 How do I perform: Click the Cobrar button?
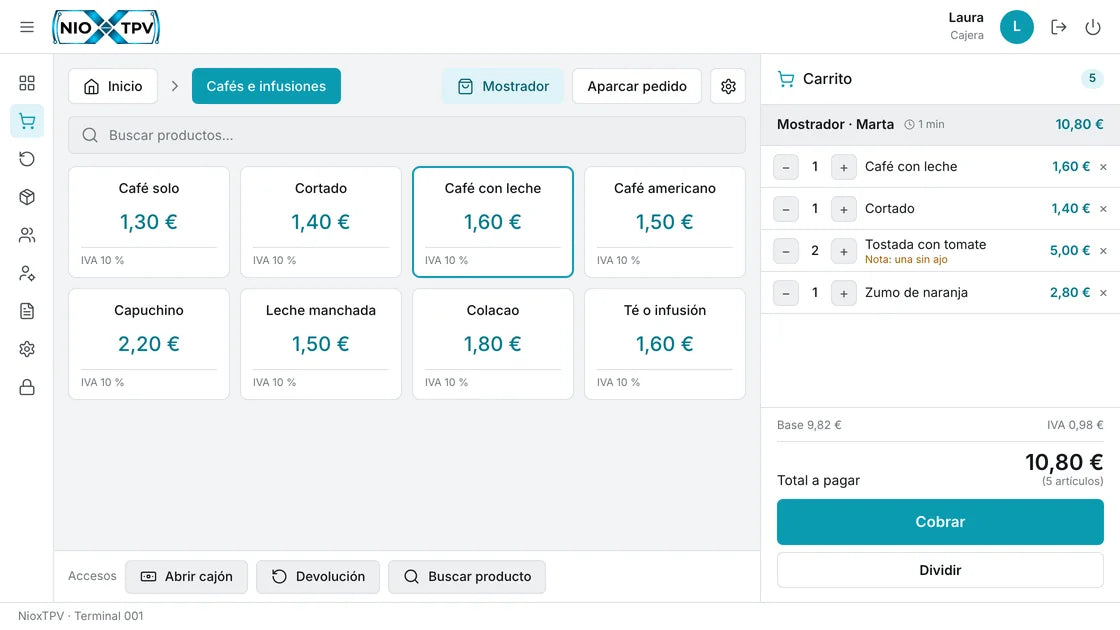point(940,522)
